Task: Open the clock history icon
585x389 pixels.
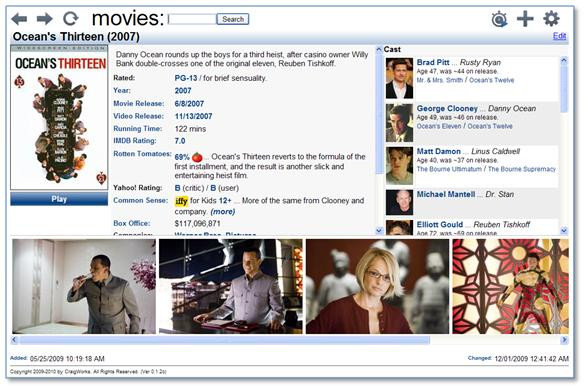Action: click(x=499, y=19)
